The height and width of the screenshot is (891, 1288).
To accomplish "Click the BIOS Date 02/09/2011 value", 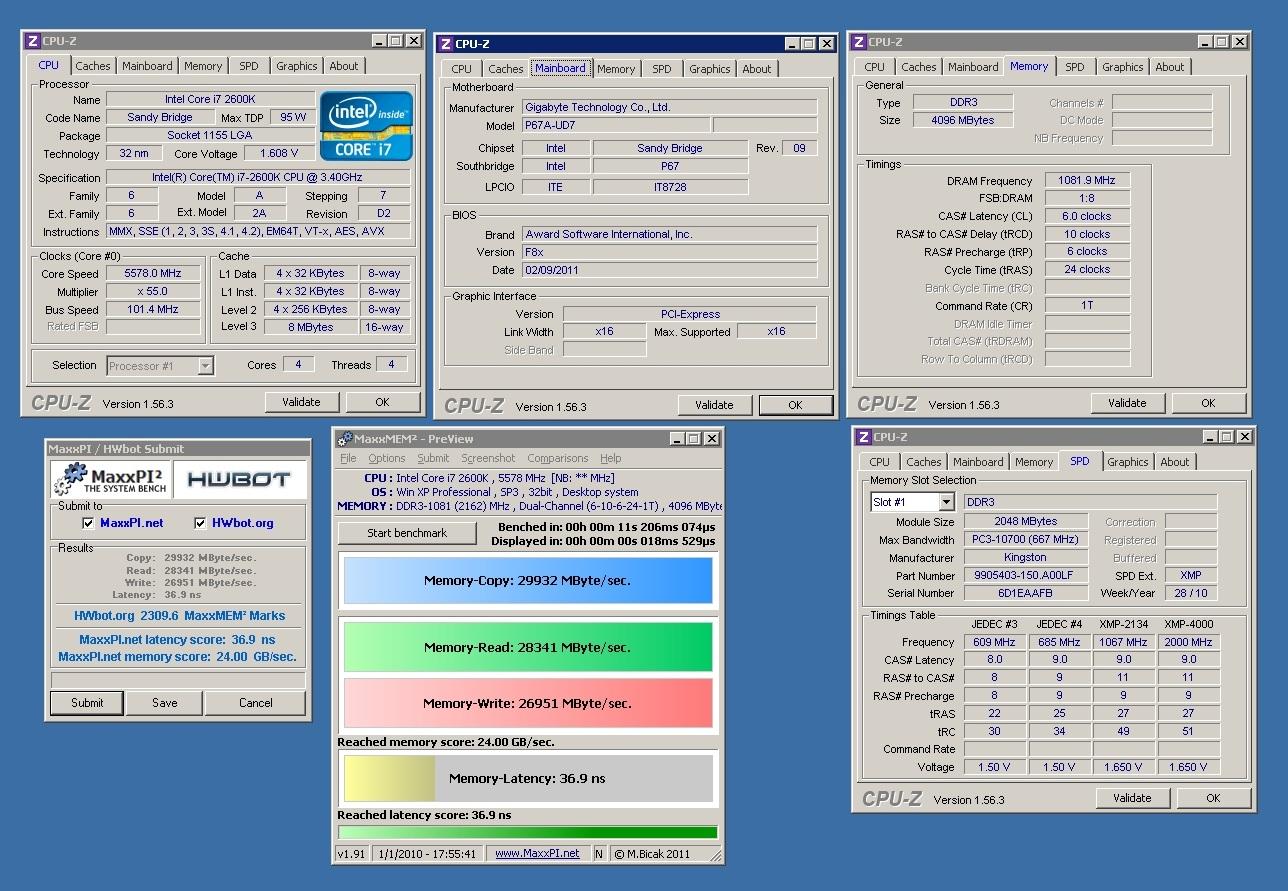I will coord(669,270).
